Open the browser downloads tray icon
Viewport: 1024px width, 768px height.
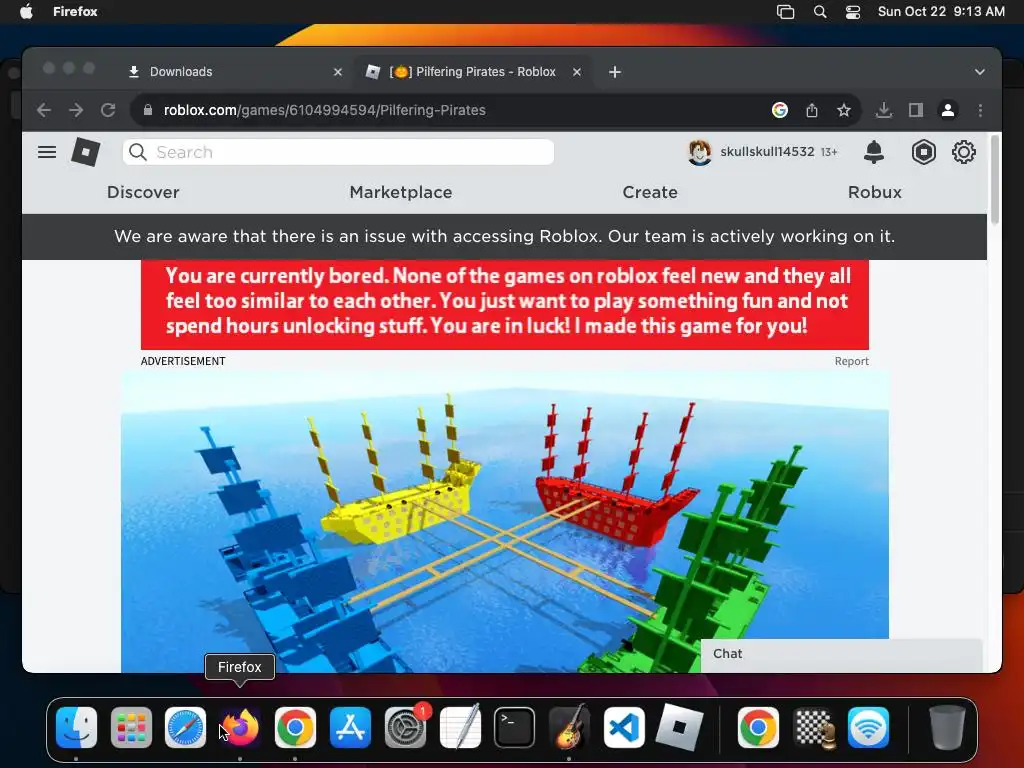[884, 110]
